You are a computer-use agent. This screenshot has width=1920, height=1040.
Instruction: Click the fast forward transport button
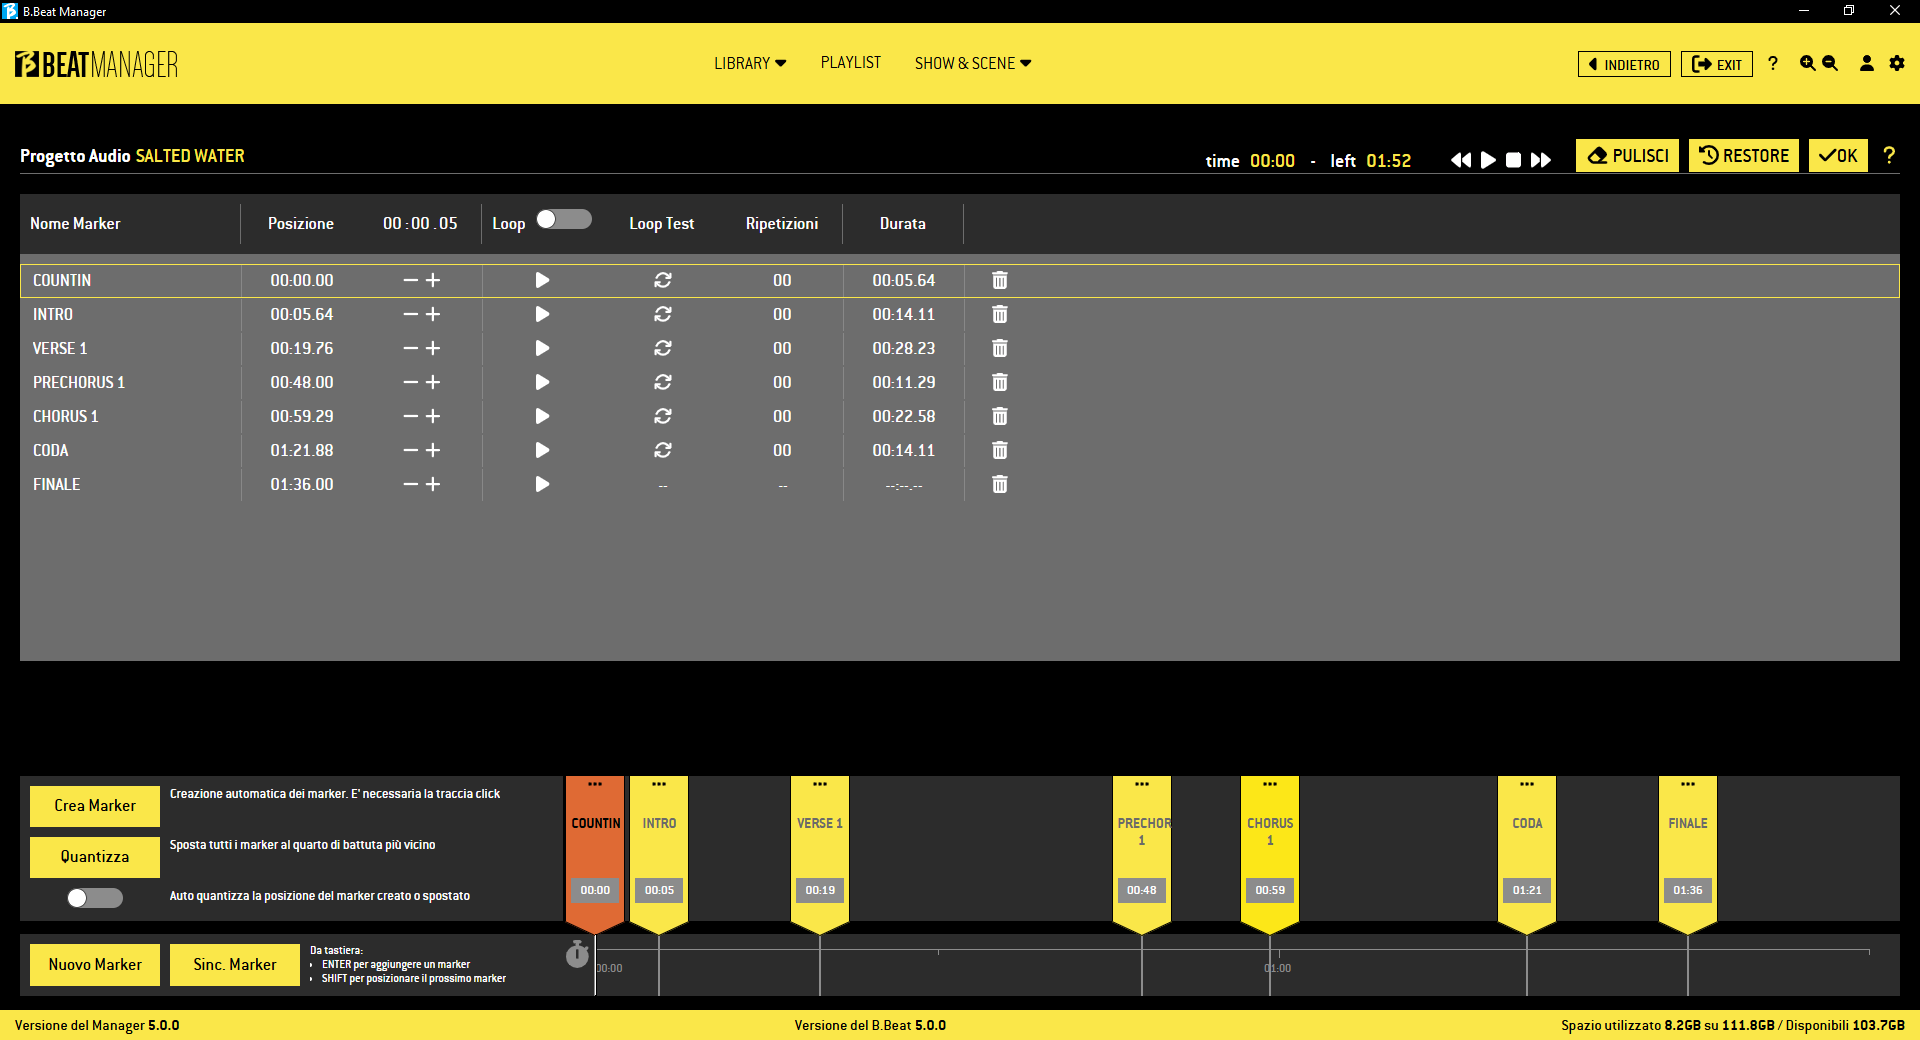click(1541, 160)
